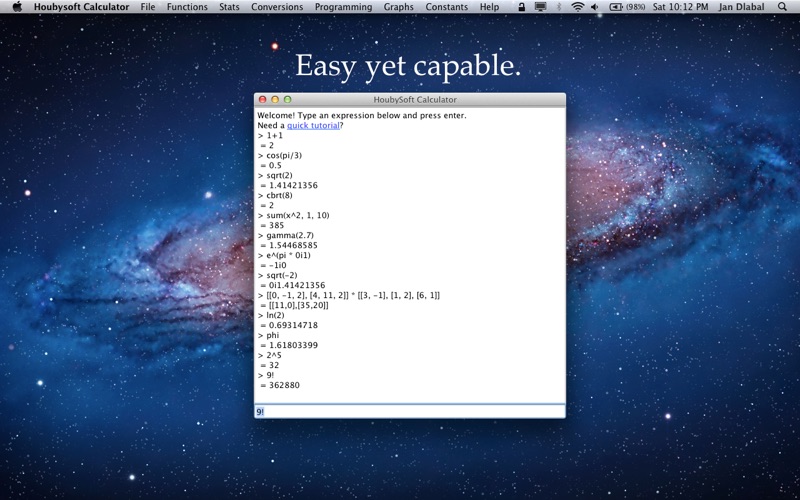Click the Bluetooth icon in menu bar
Image resolution: width=800 pixels, height=500 pixels.
(559, 7)
